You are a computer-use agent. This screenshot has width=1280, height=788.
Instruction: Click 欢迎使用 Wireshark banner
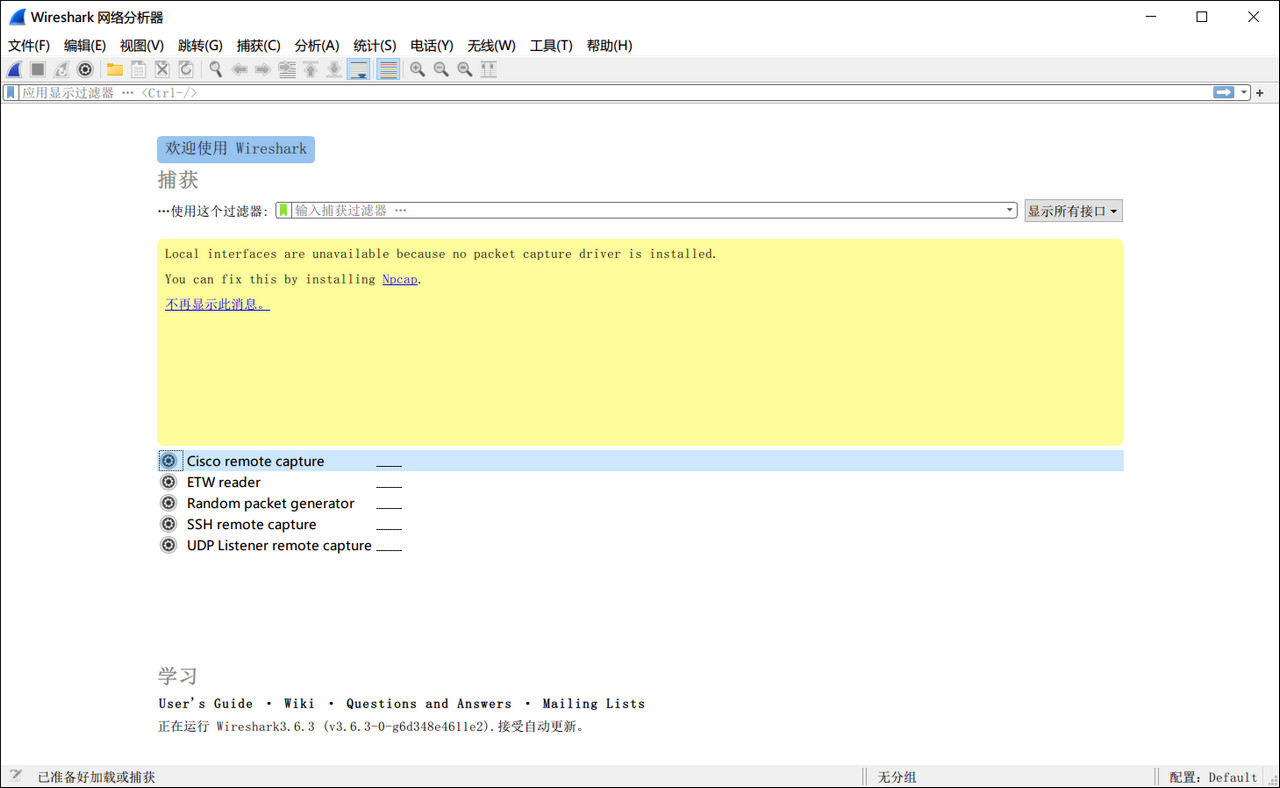[236, 149]
